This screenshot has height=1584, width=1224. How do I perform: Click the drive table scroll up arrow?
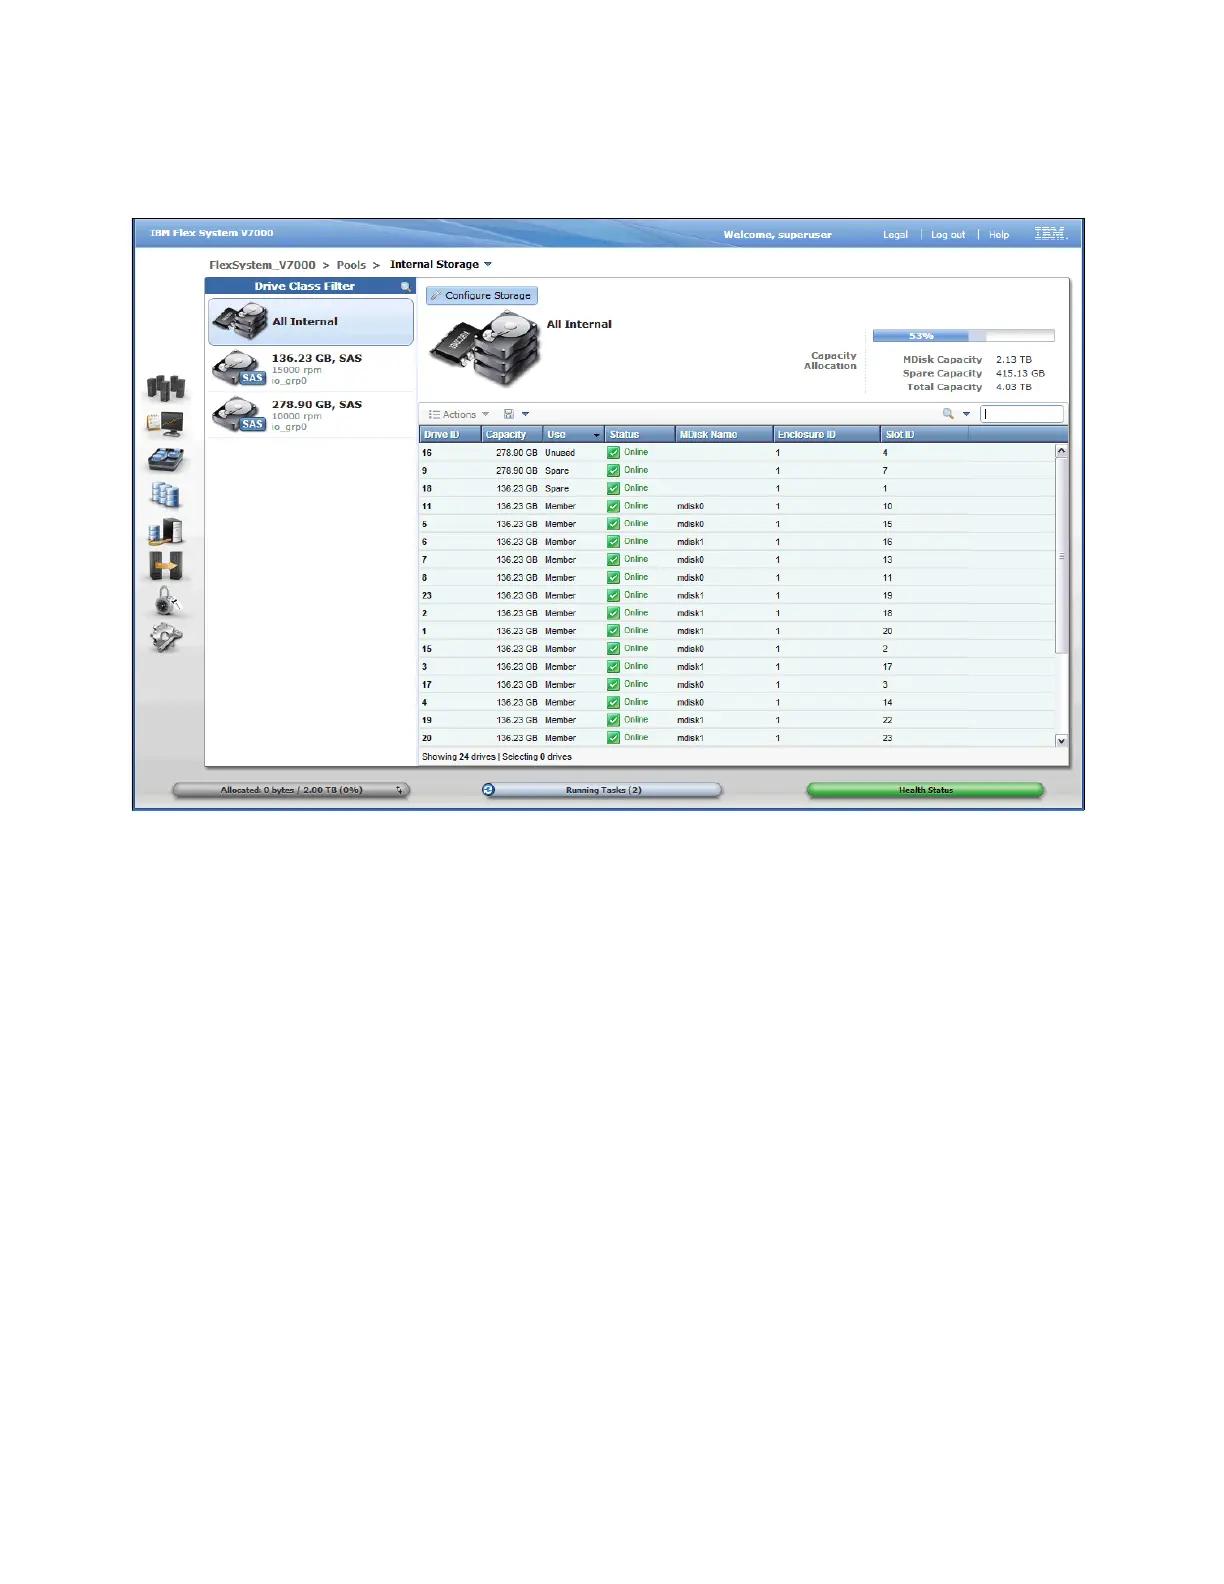(x=1062, y=451)
